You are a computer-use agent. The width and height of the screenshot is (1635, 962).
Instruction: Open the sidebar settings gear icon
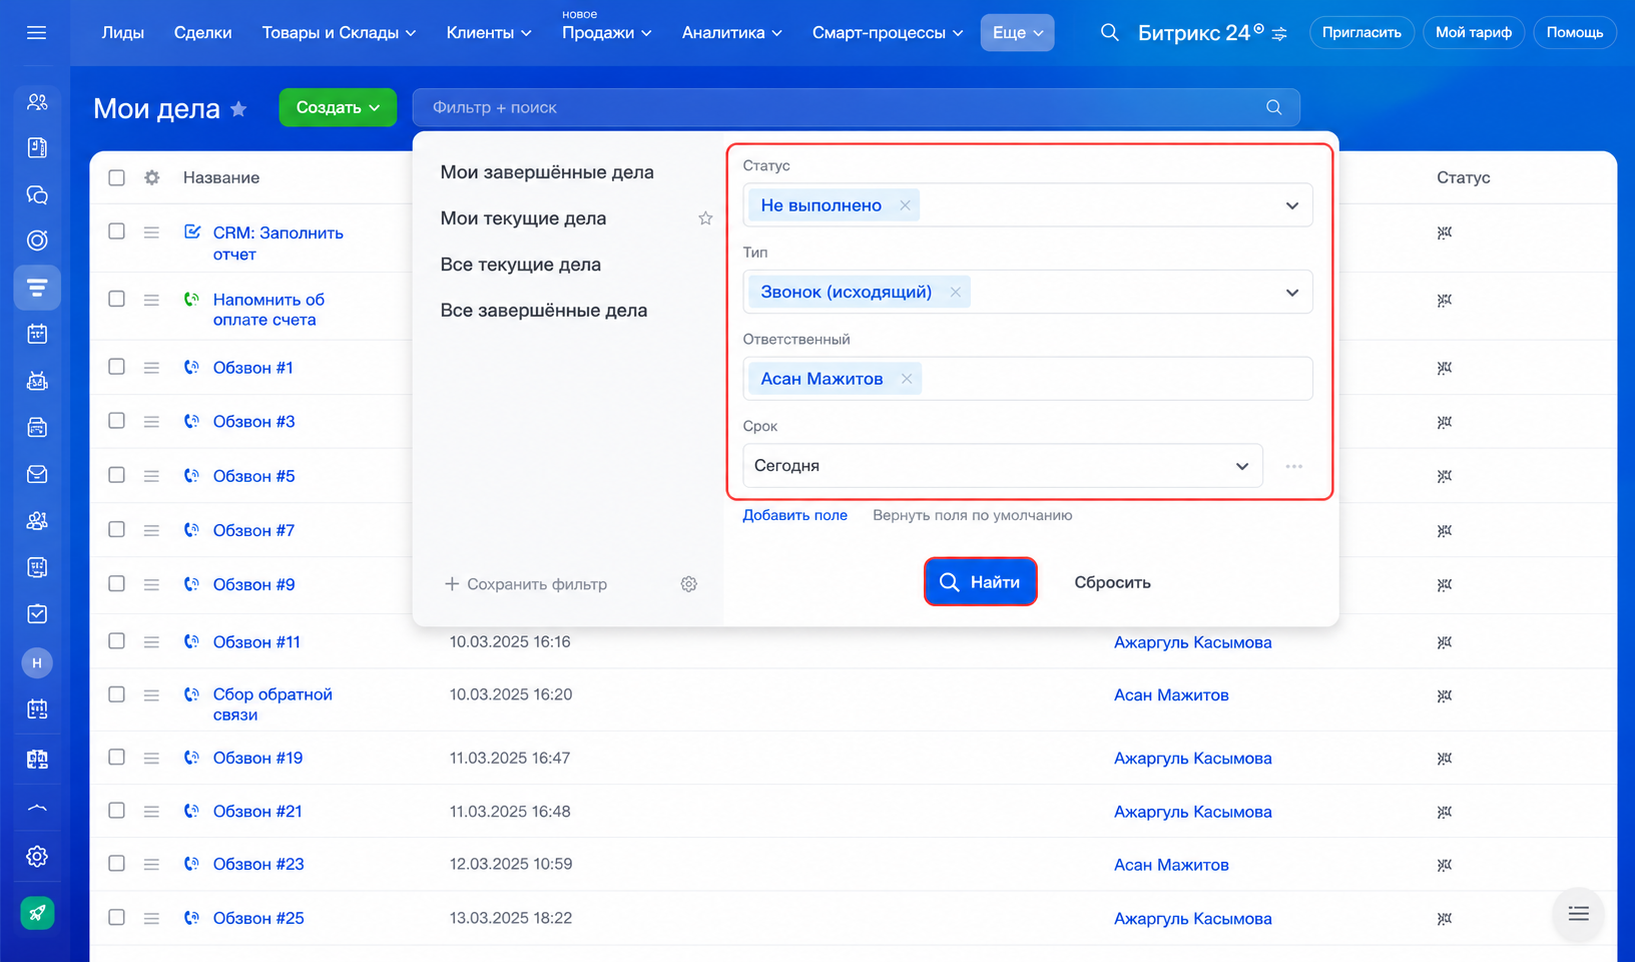tap(37, 857)
